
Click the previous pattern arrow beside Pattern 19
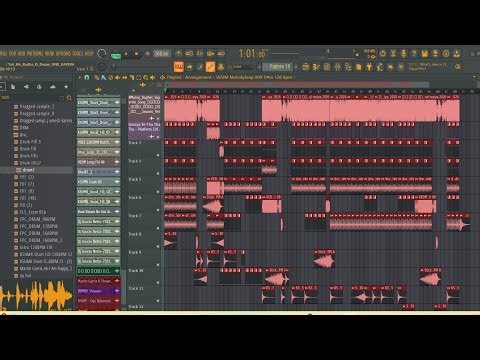(260, 67)
